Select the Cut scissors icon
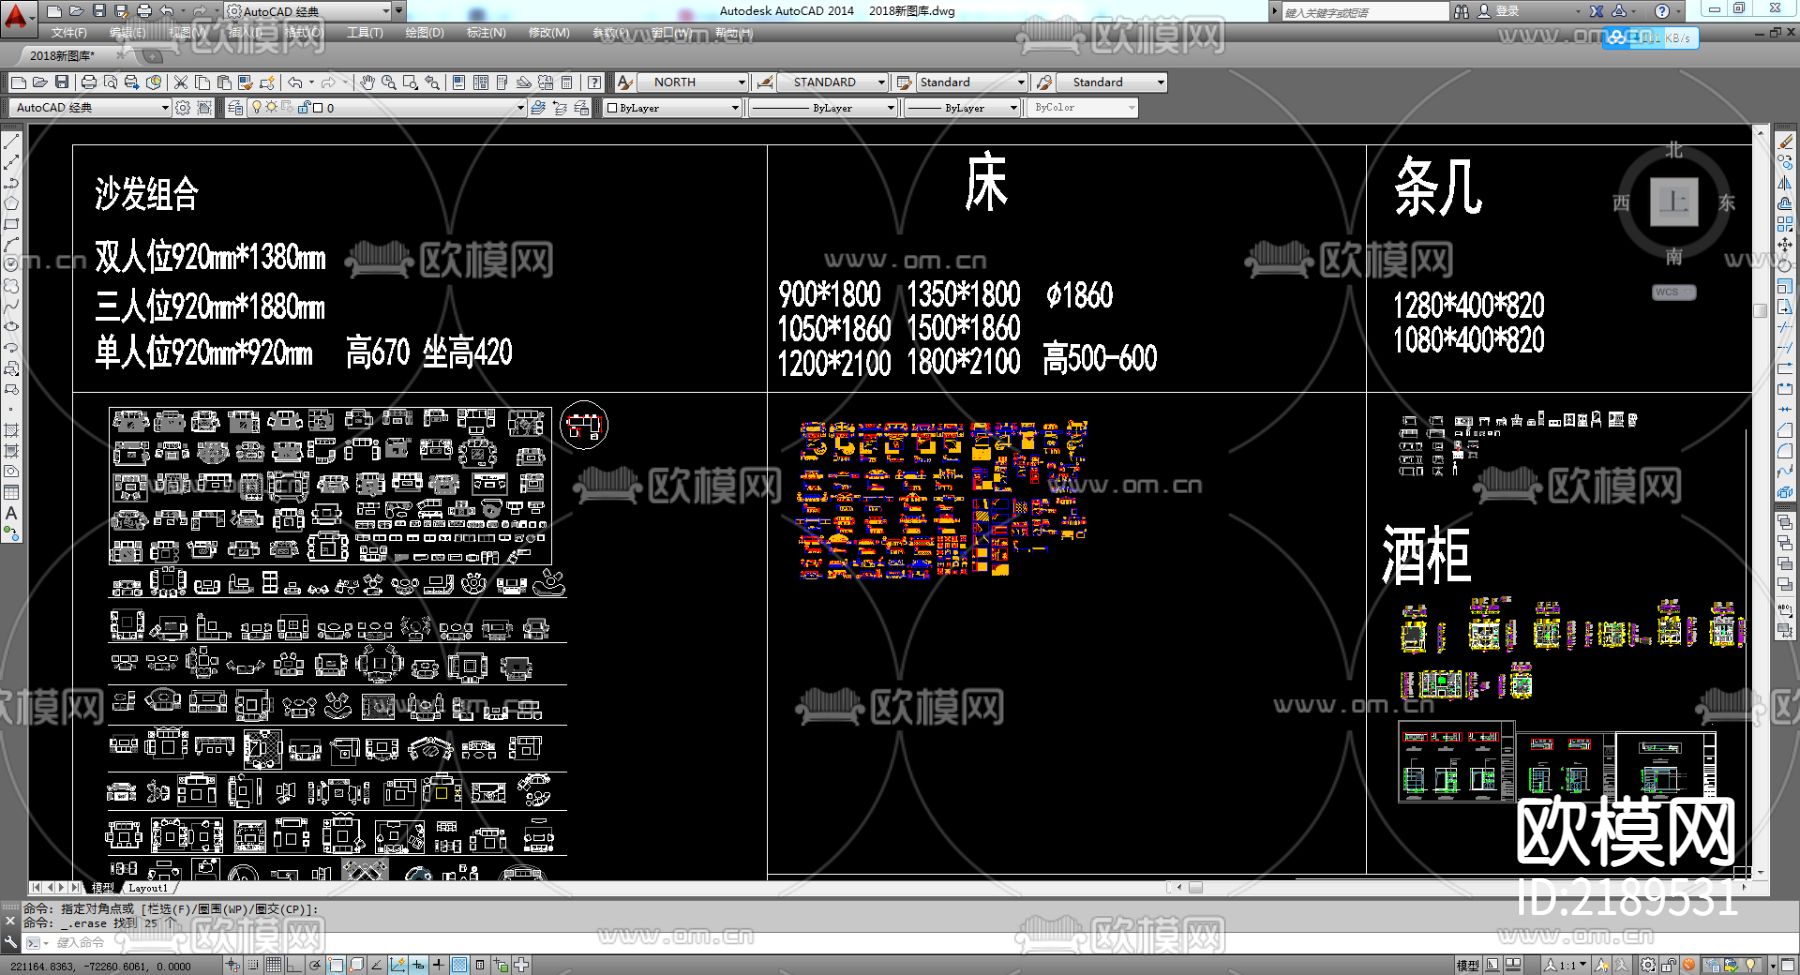This screenshot has height=975, width=1800. pyautogui.click(x=181, y=82)
